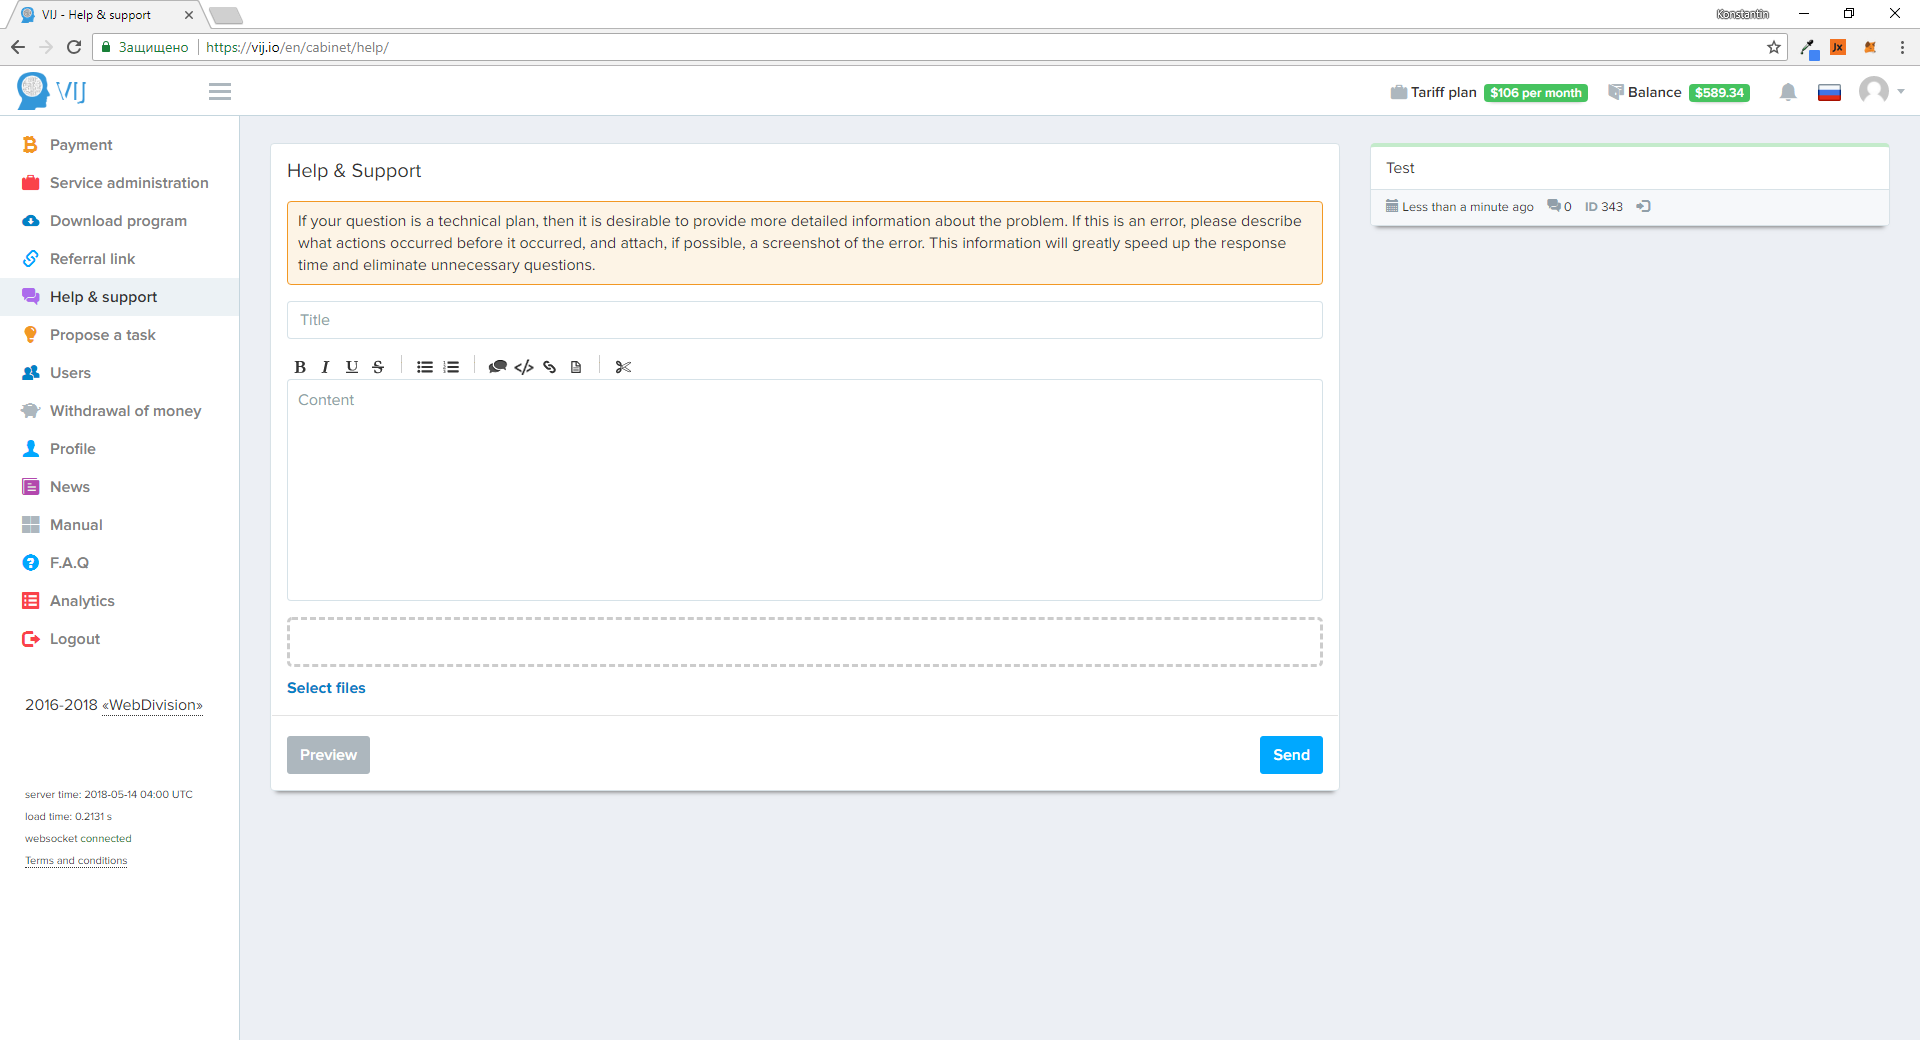This screenshot has width=1920, height=1040.
Task: Click into the Title input field
Action: click(x=804, y=320)
